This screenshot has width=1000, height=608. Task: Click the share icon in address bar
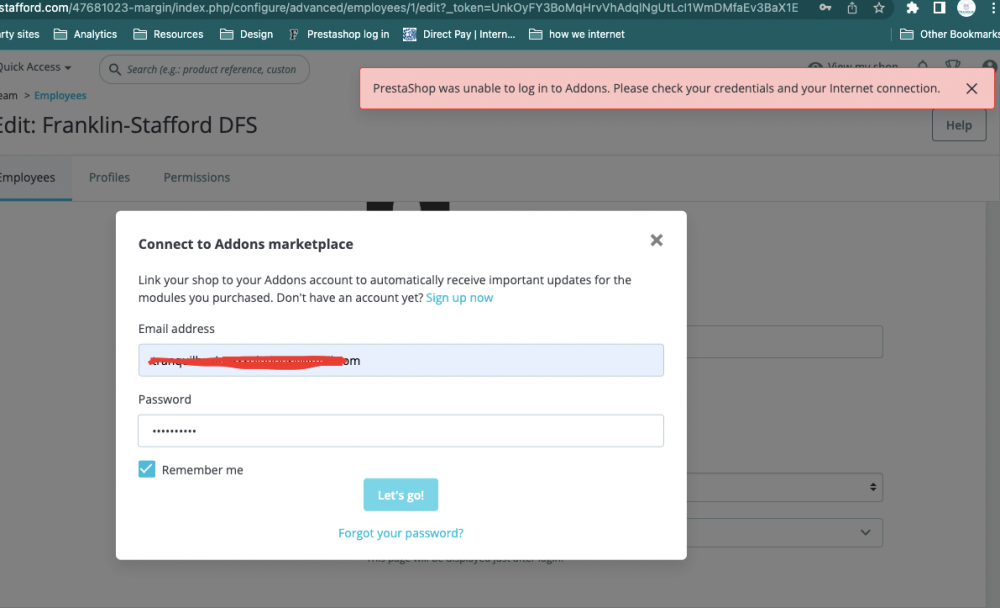(852, 8)
